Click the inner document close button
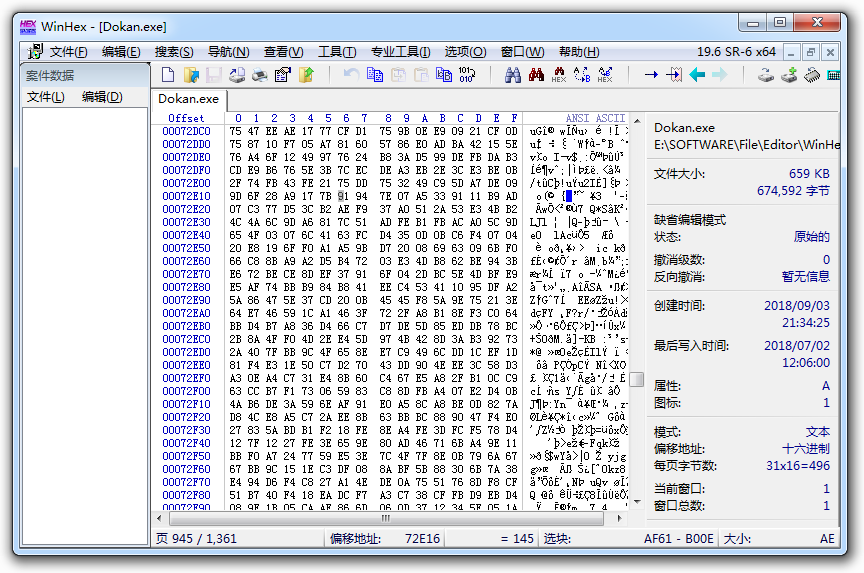The width and height of the screenshot is (864, 573). pos(830,53)
